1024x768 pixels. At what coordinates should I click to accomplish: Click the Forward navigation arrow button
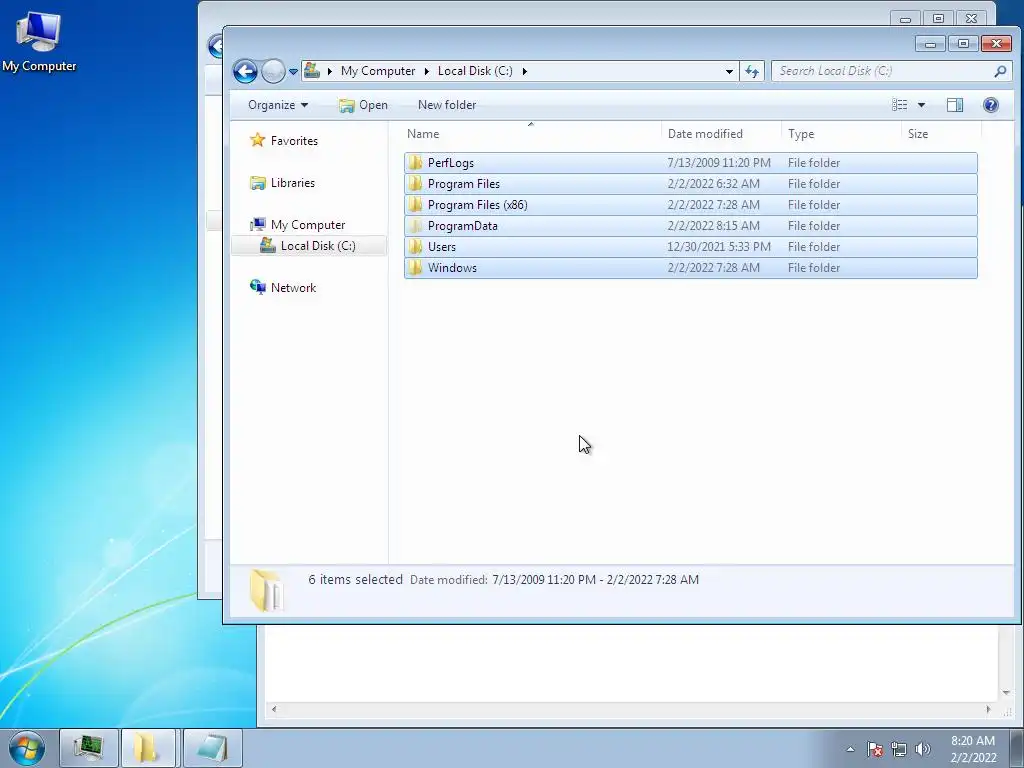pos(273,71)
